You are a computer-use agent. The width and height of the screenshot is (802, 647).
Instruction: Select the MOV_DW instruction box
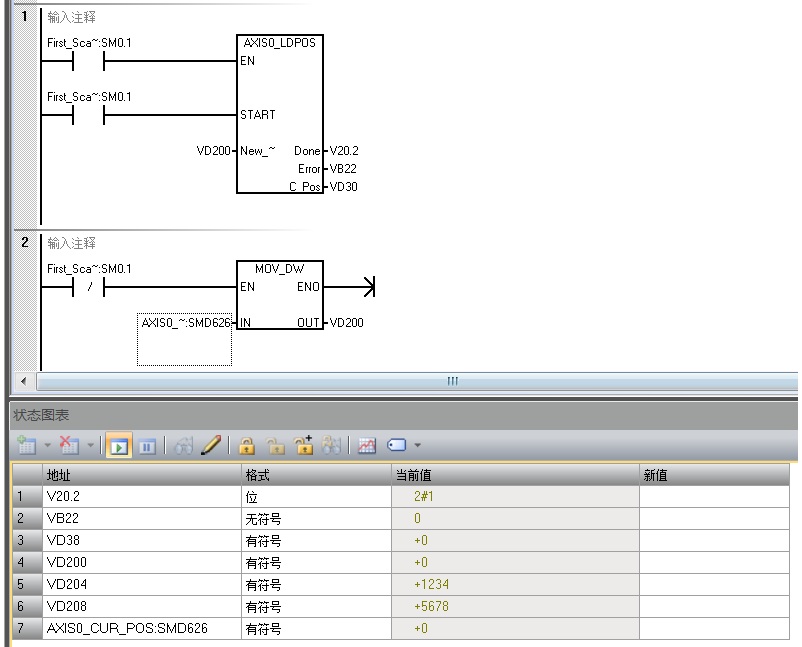coord(280,295)
